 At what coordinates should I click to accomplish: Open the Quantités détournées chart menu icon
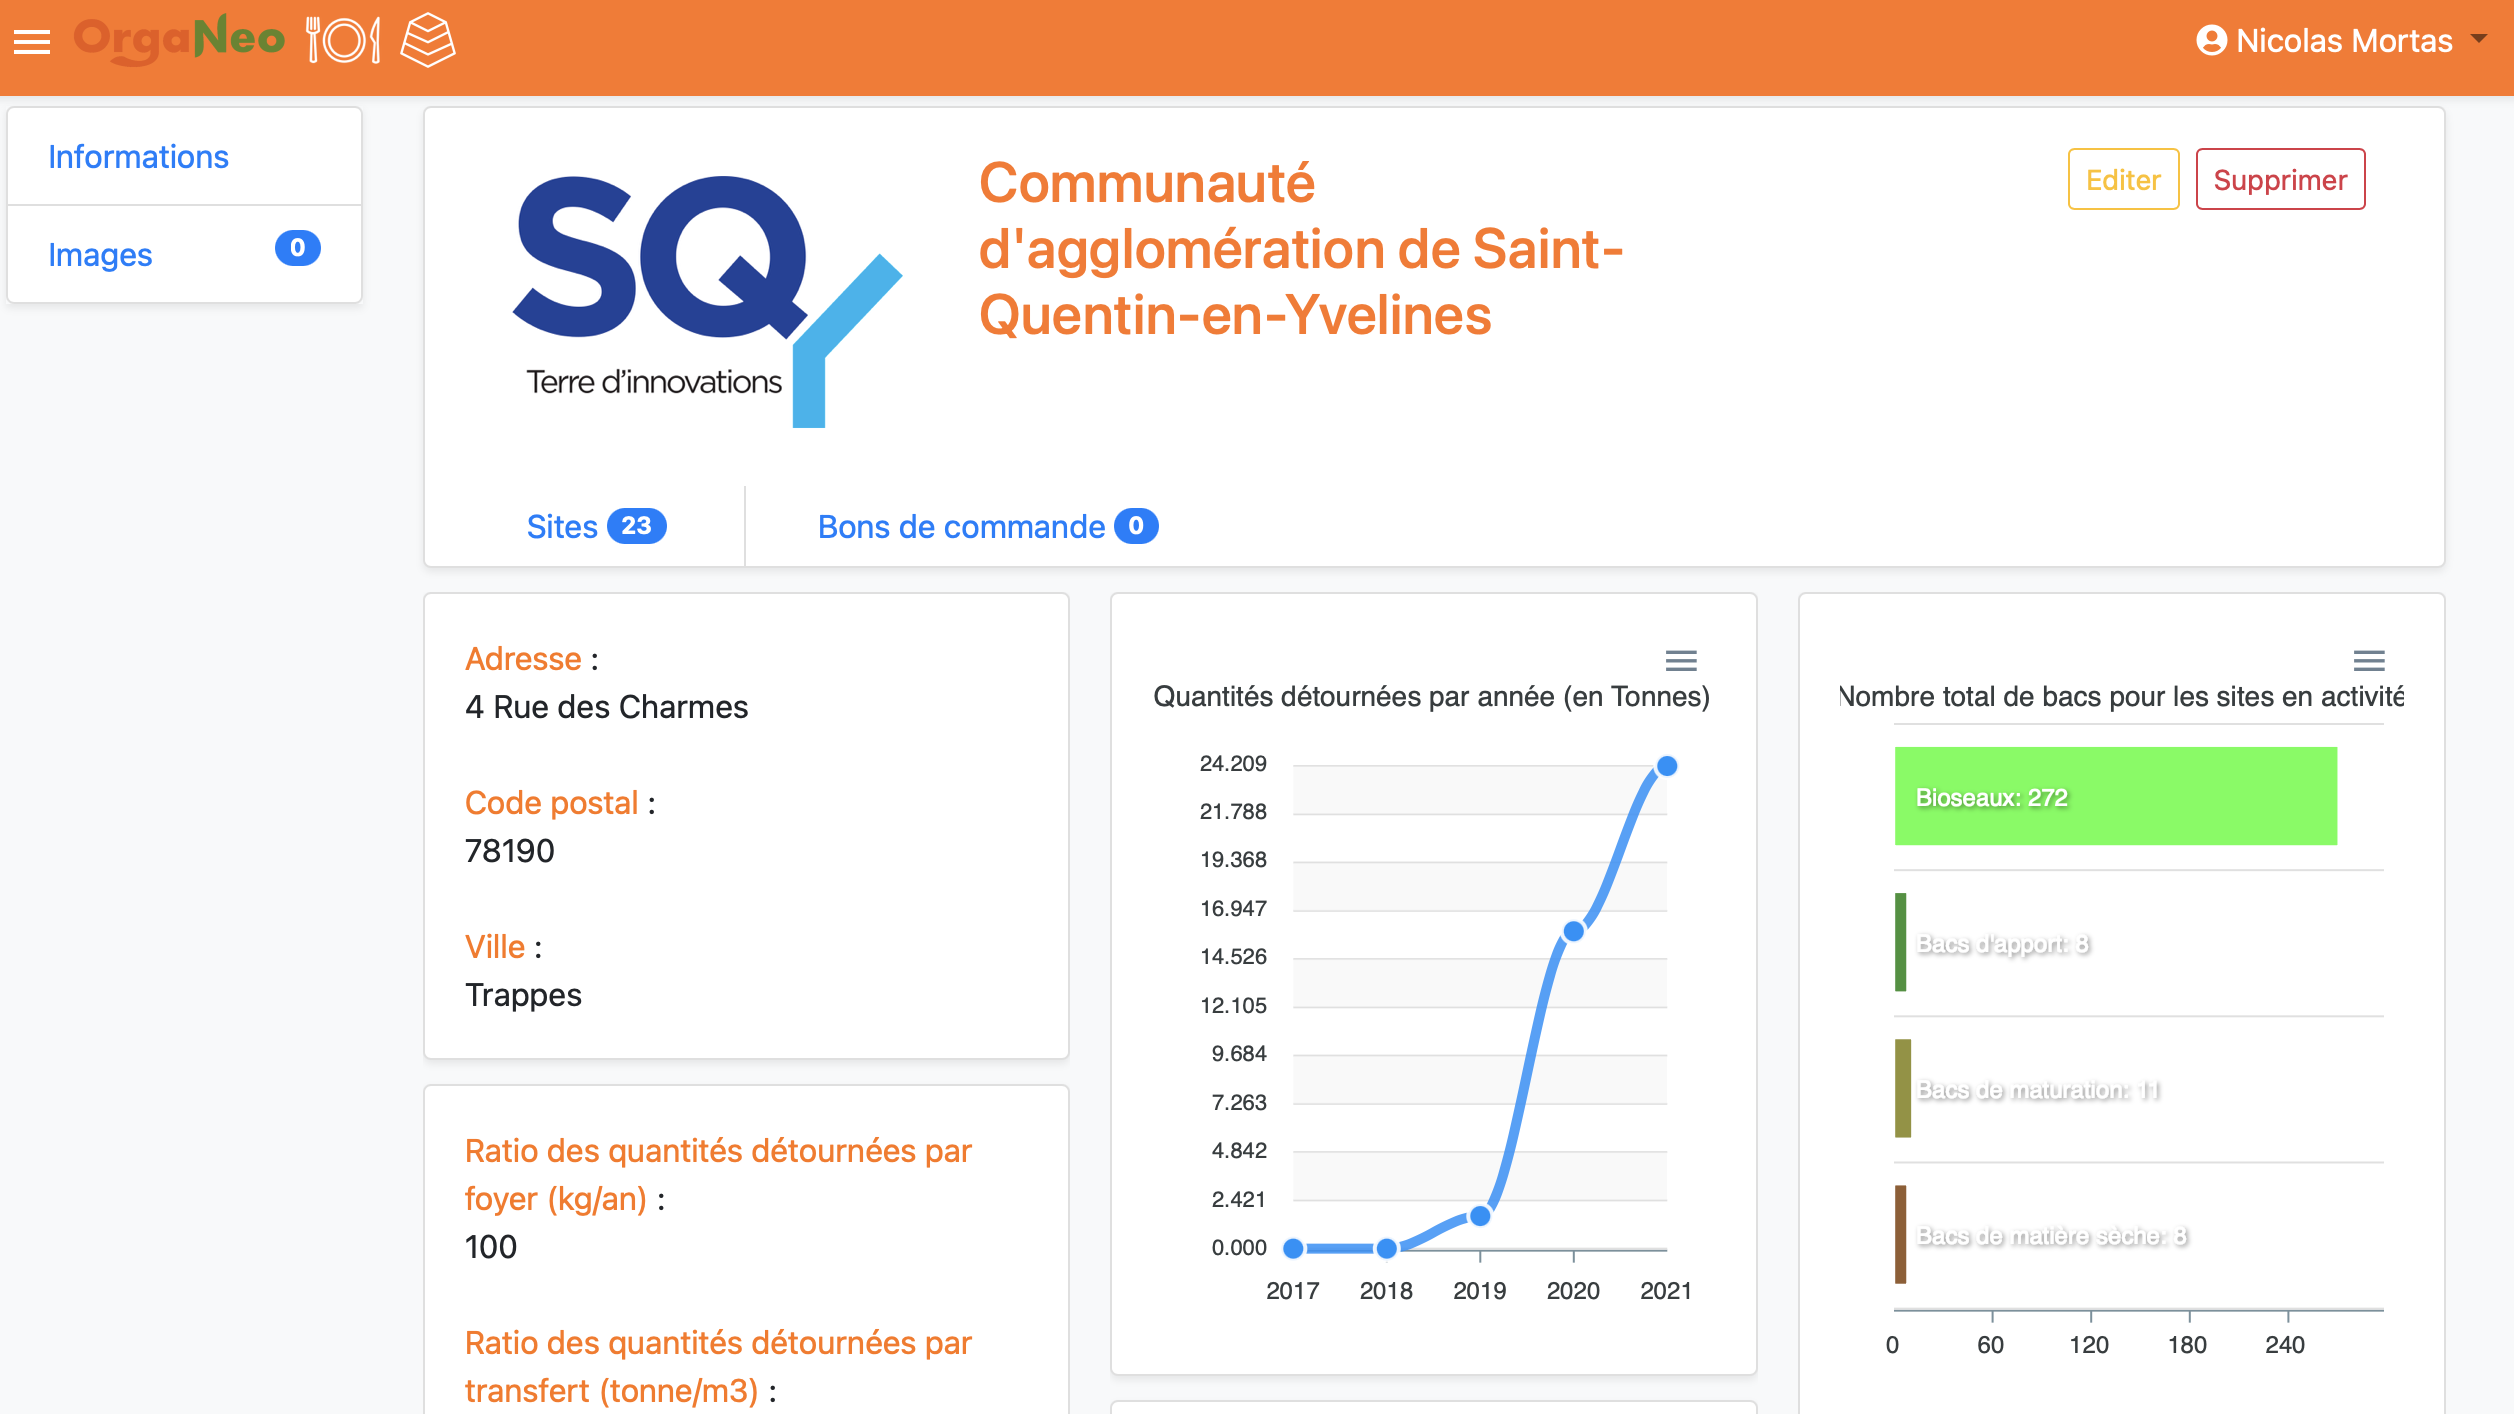pos(1681,660)
